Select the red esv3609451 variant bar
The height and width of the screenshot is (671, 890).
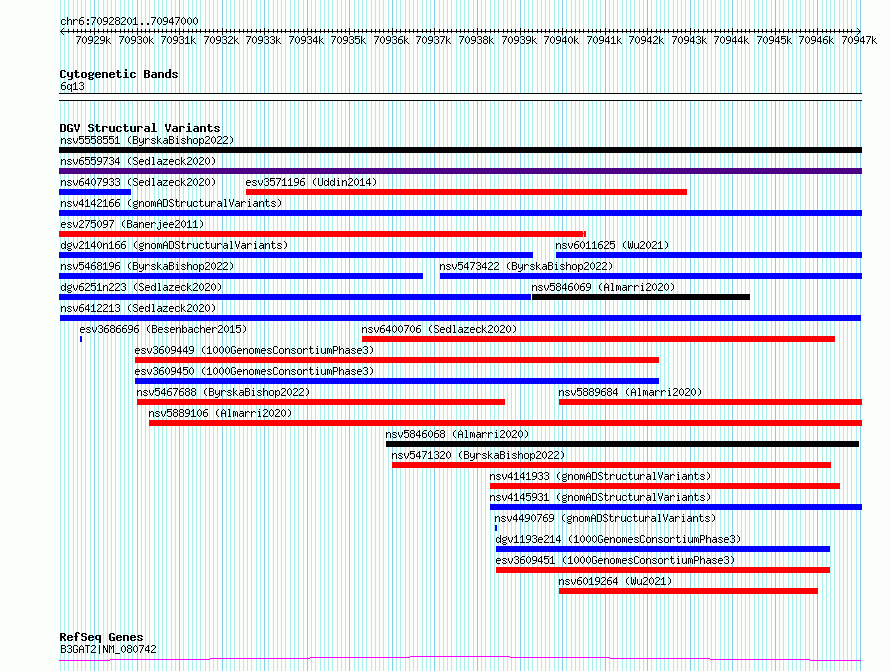pos(663,570)
